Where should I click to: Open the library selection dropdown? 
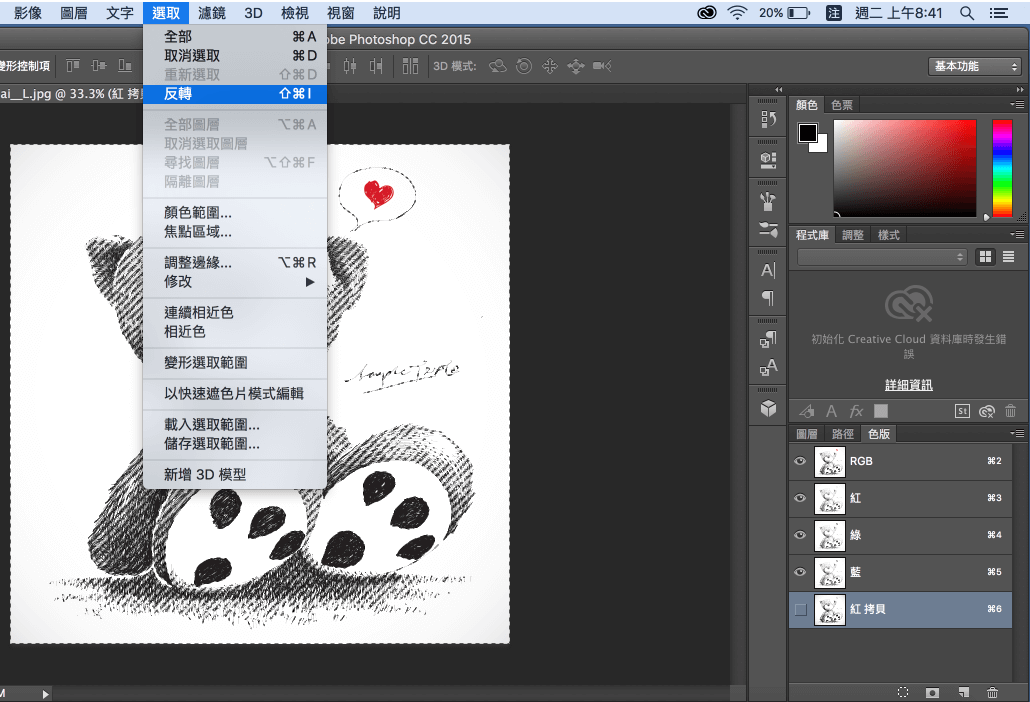881,257
